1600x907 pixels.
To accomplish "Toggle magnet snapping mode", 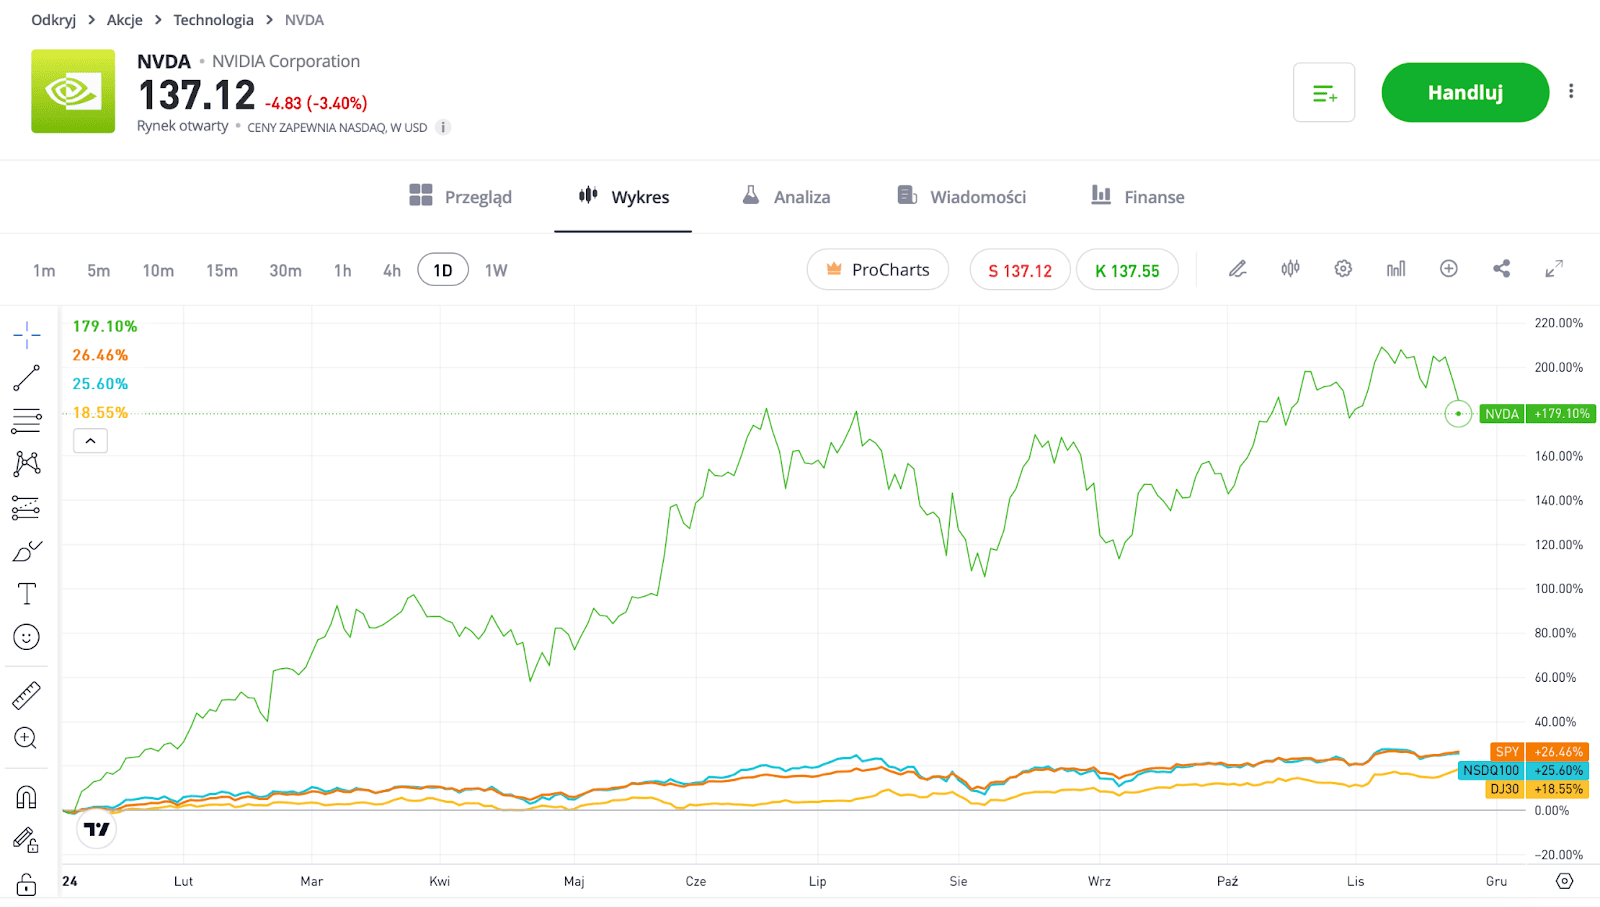I will 27,797.
